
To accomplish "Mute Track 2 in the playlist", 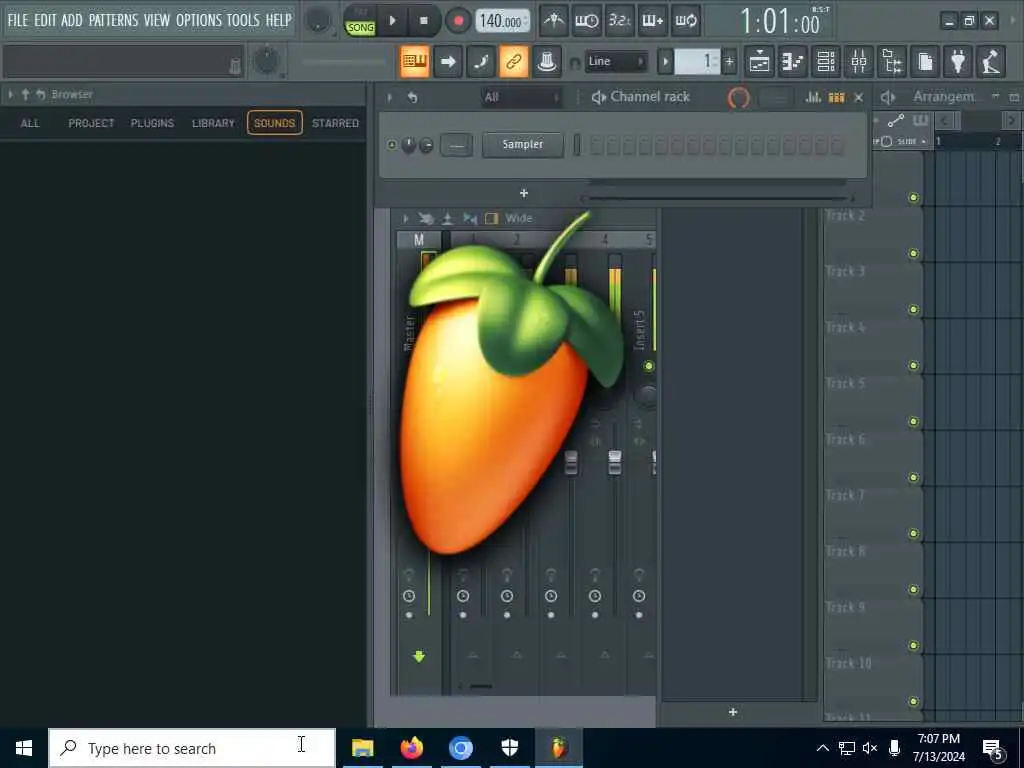I will tap(914, 253).
